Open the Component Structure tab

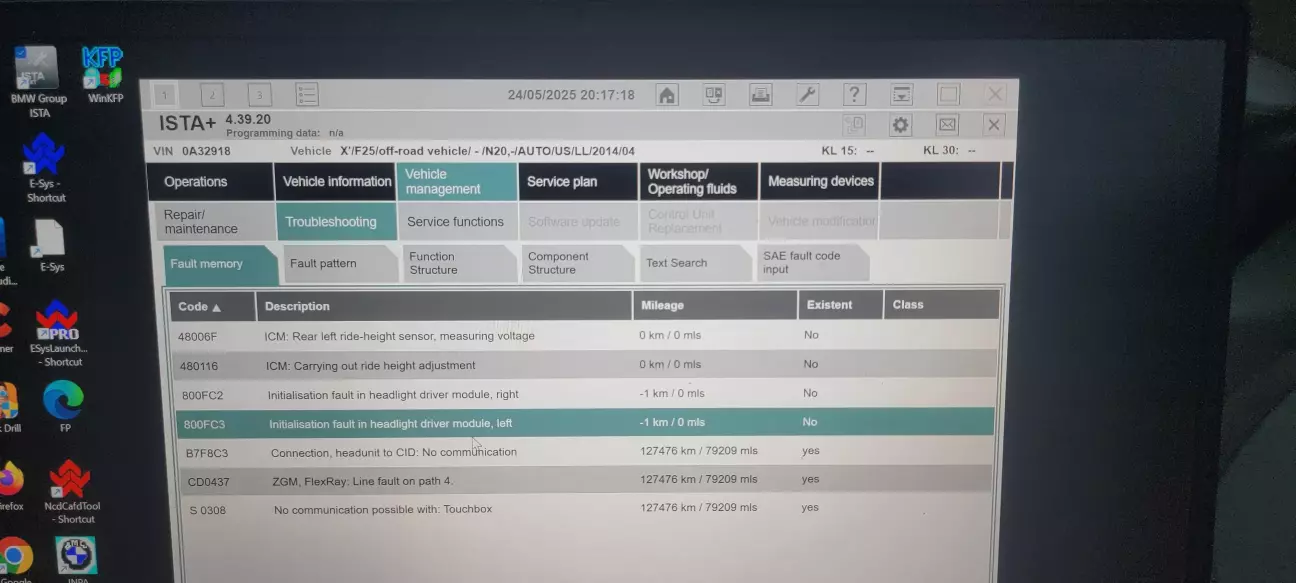(x=577, y=263)
